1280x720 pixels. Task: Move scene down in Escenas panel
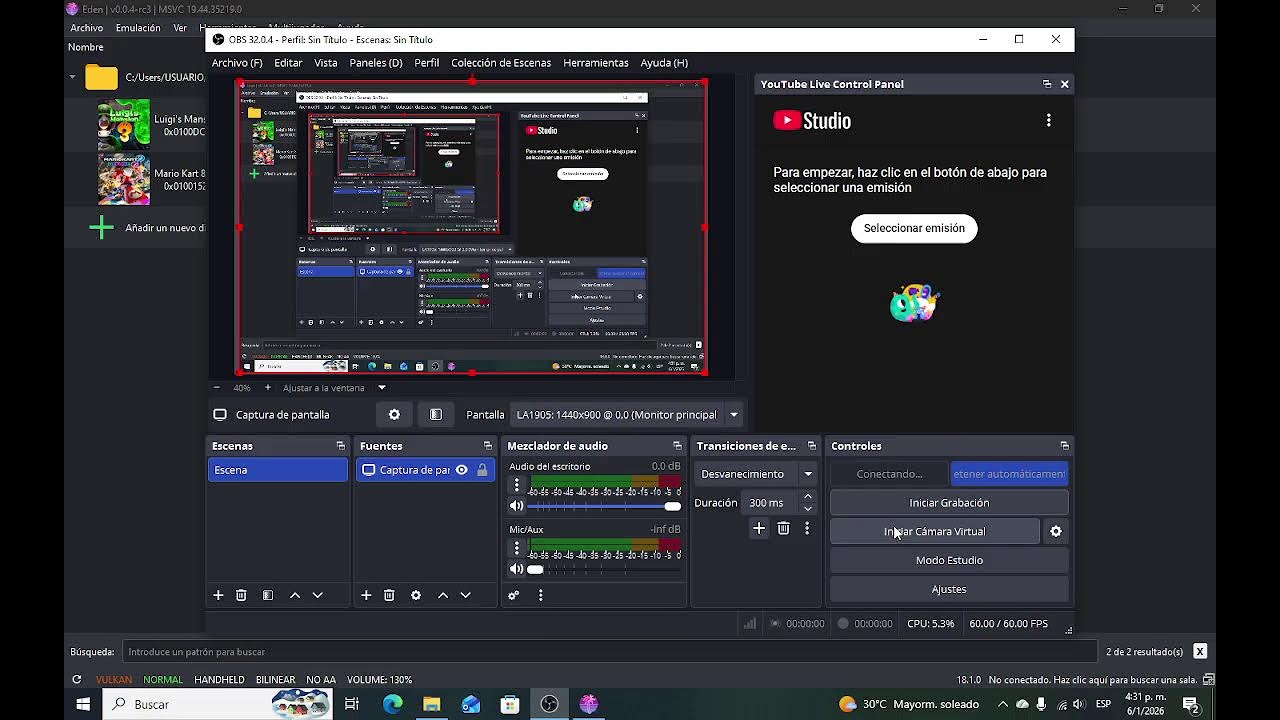[x=318, y=595]
